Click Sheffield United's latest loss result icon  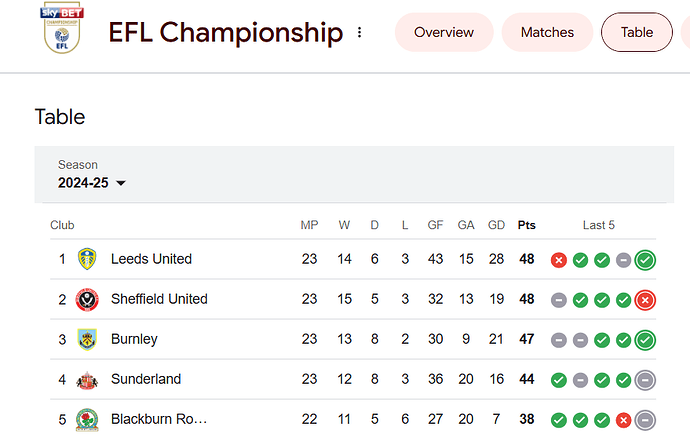pyautogui.click(x=645, y=300)
